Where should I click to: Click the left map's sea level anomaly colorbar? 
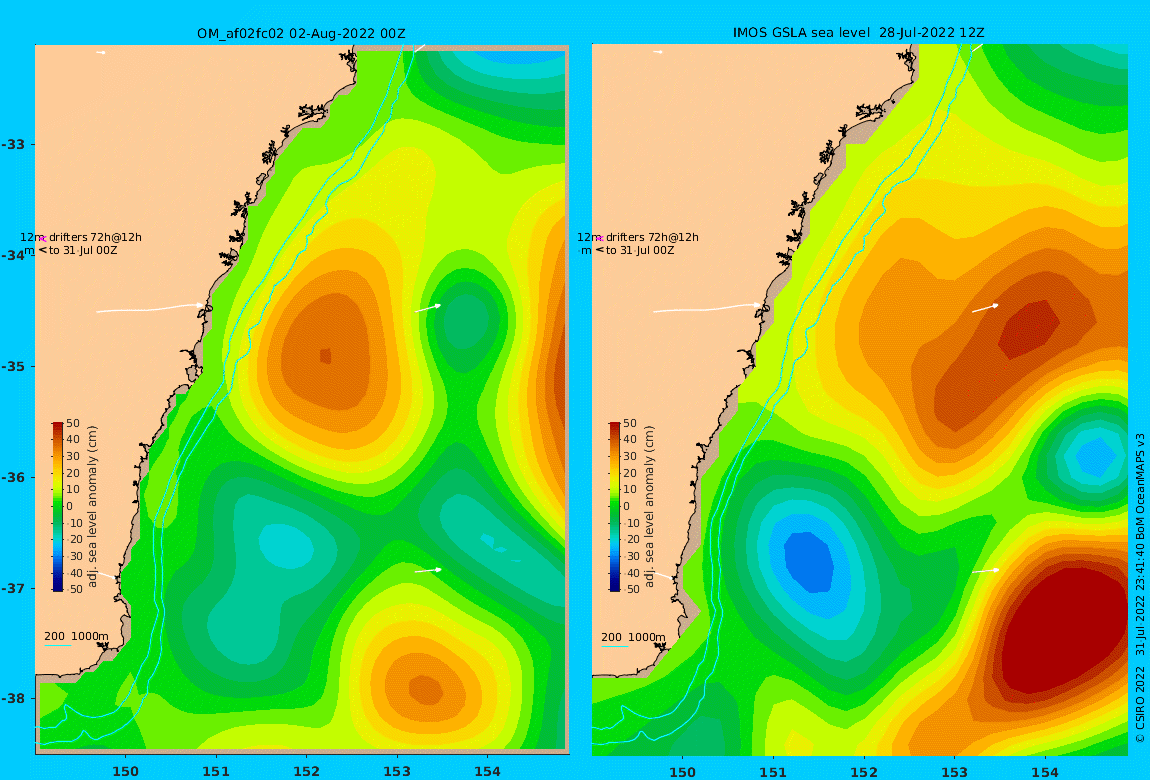point(58,506)
